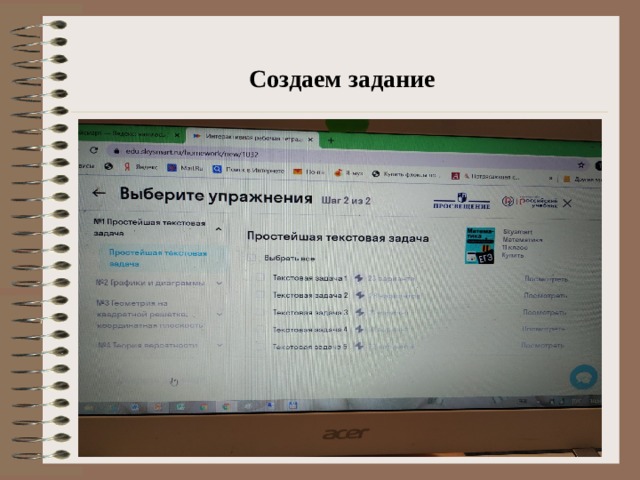Bookmark this page with the star icon
Image resolution: width=640 pixels, height=480 pixels.
tap(581, 165)
